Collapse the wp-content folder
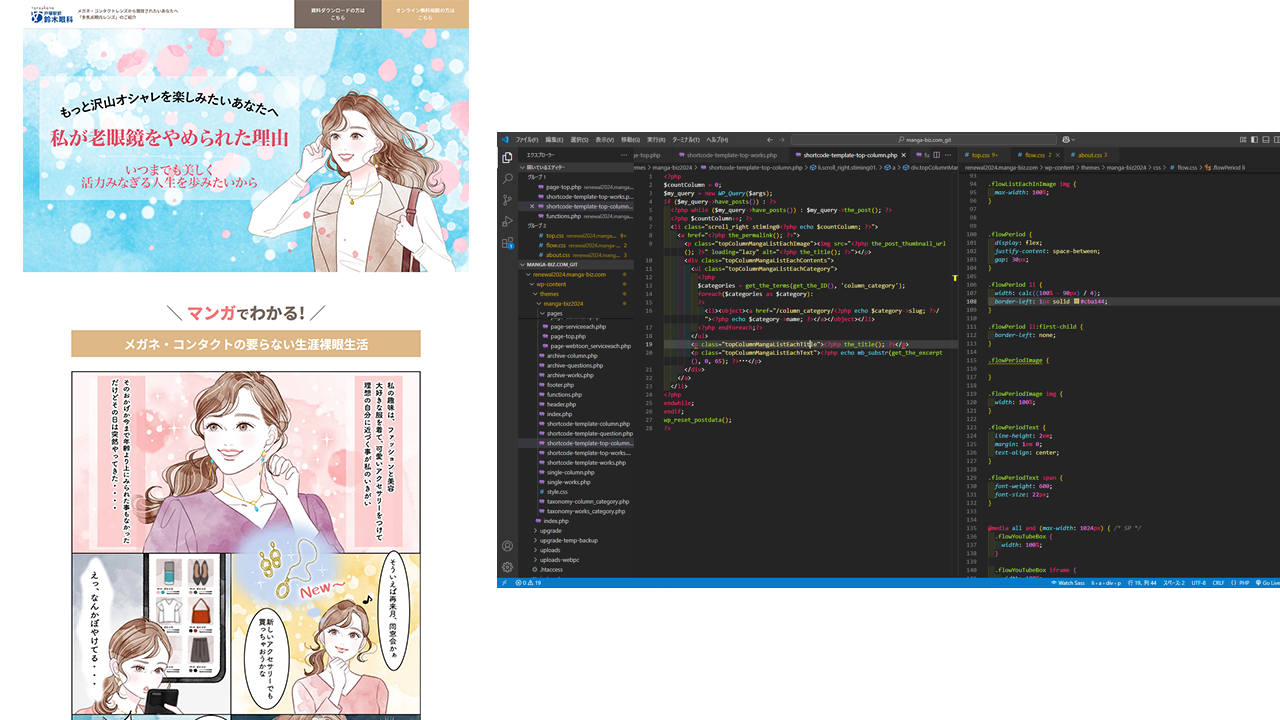This screenshot has width=1280, height=720. (x=551, y=284)
